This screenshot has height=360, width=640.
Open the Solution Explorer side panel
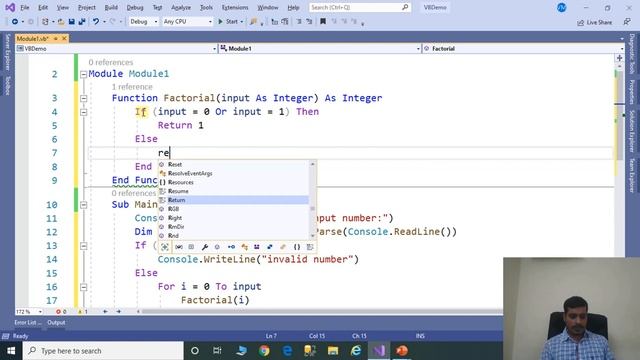point(631,131)
